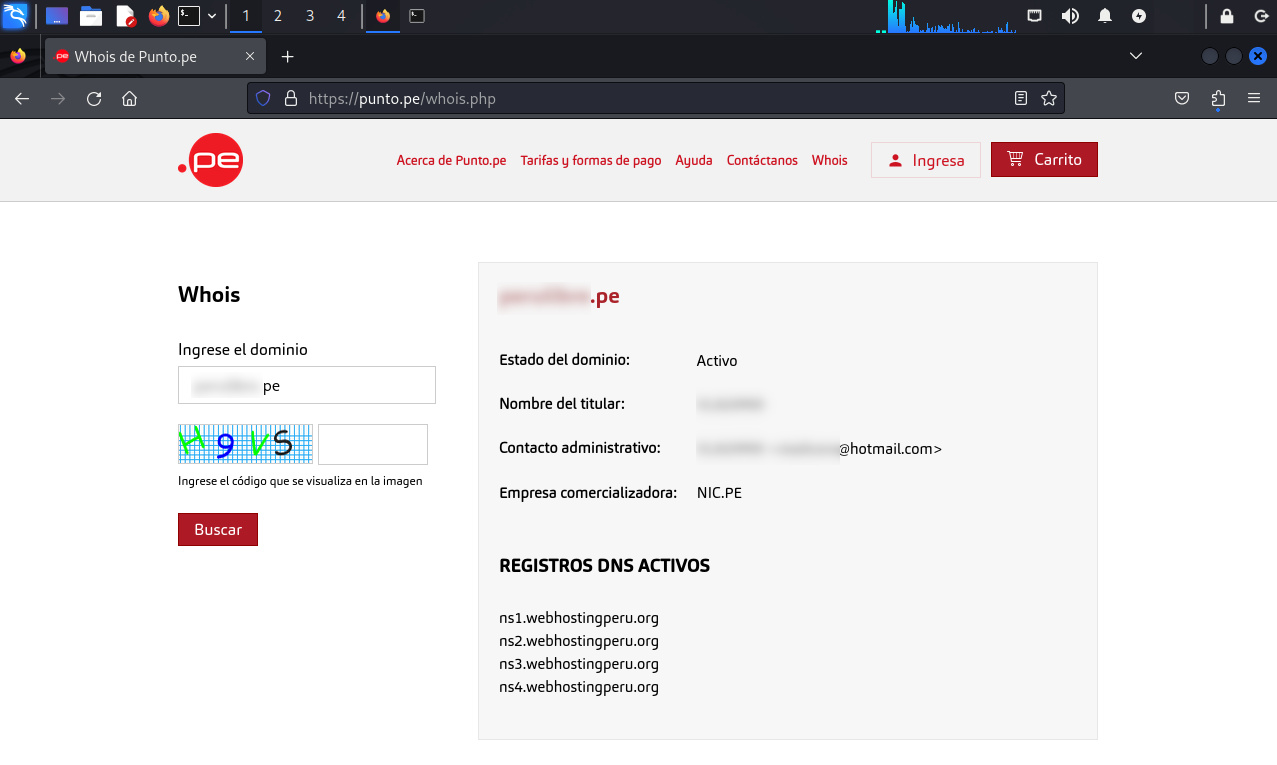Expand the terminal launcher dropdown arrow
The width and height of the screenshot is (1277, 765).
pyautogui.click(x=212, y=16)
